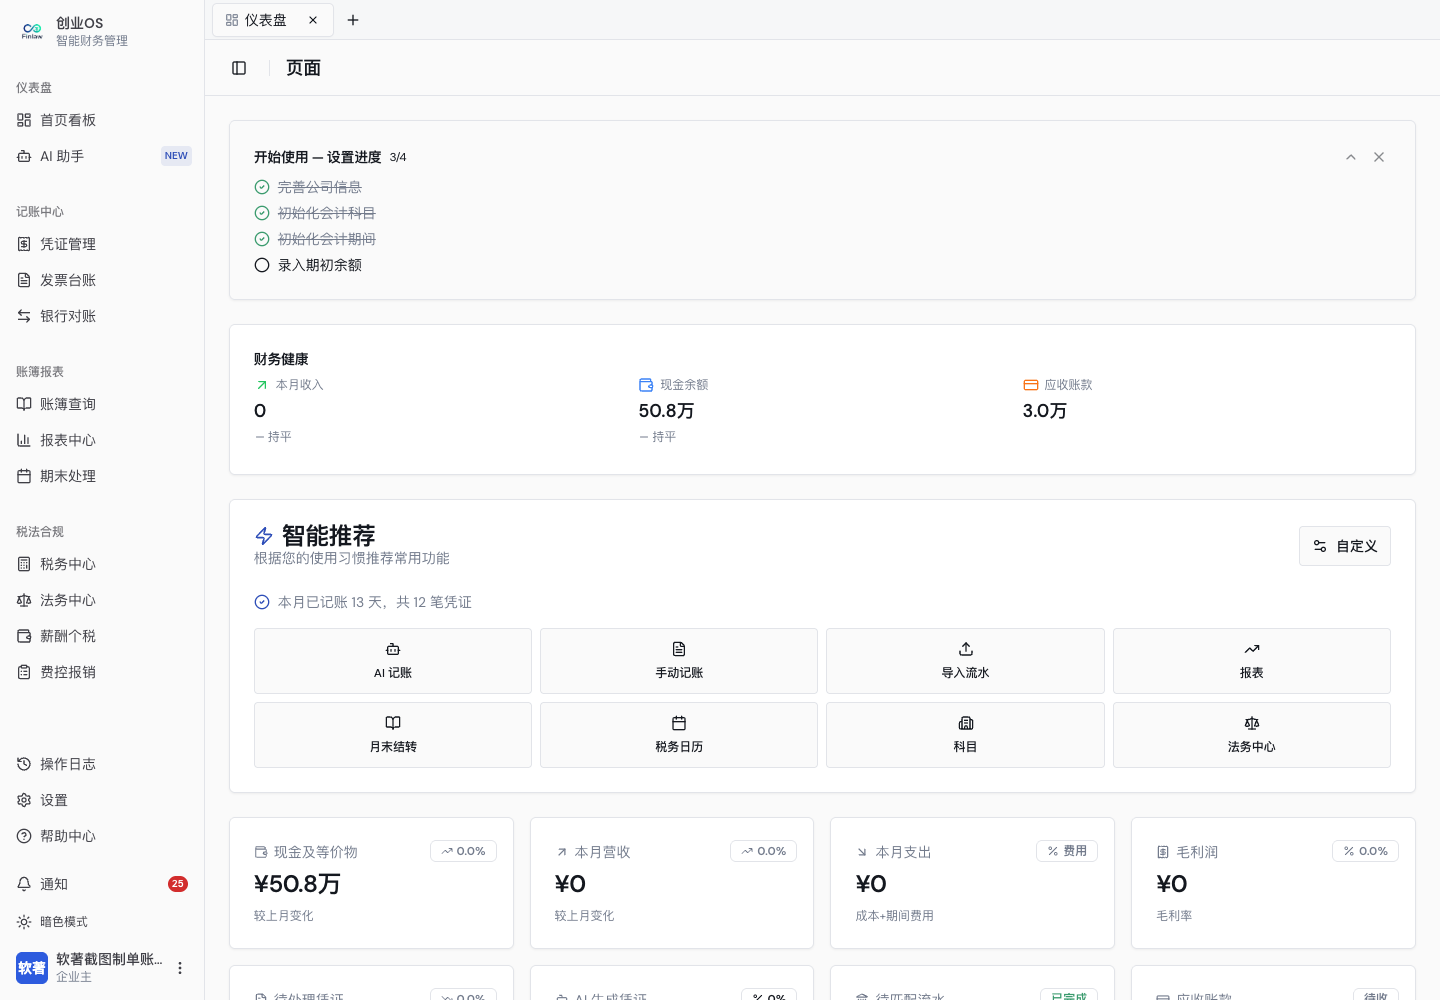Dismiss the 开始使用 setup panel

tap(1379, 157)
